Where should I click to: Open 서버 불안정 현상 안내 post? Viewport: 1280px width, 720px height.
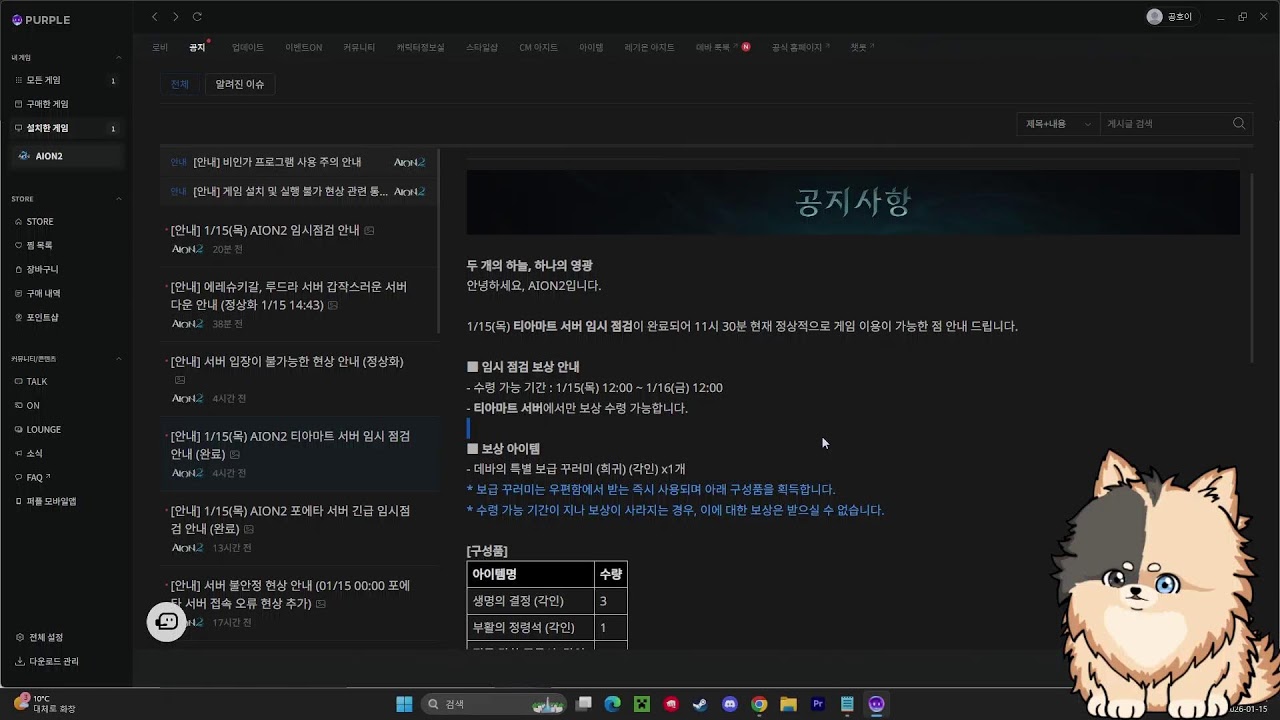tap(298, 603)
